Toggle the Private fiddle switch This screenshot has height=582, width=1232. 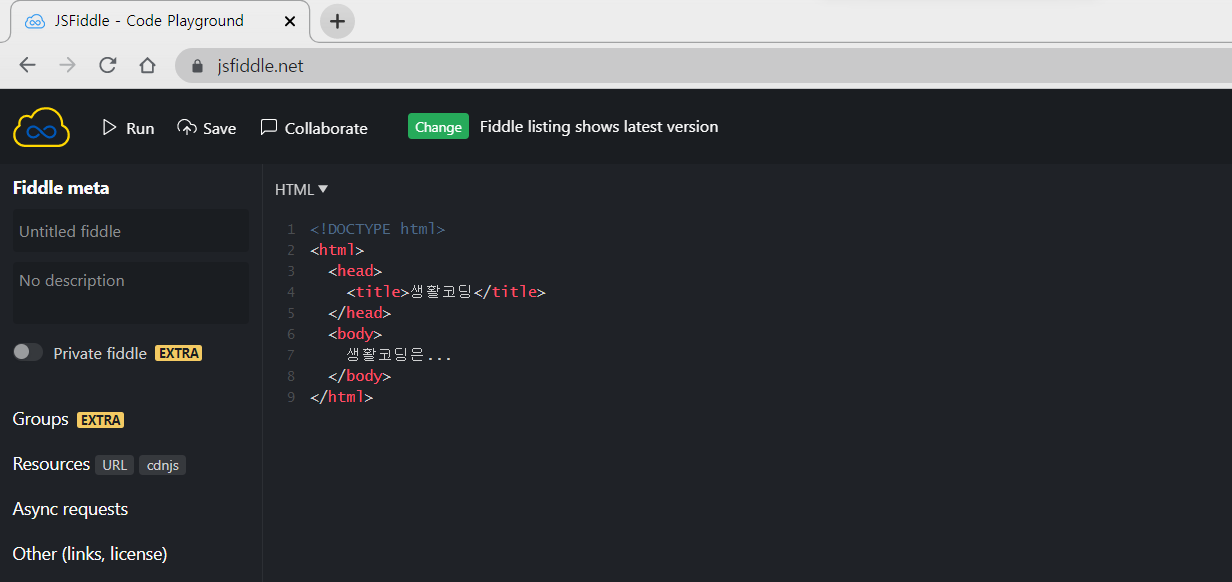point(28,352)
